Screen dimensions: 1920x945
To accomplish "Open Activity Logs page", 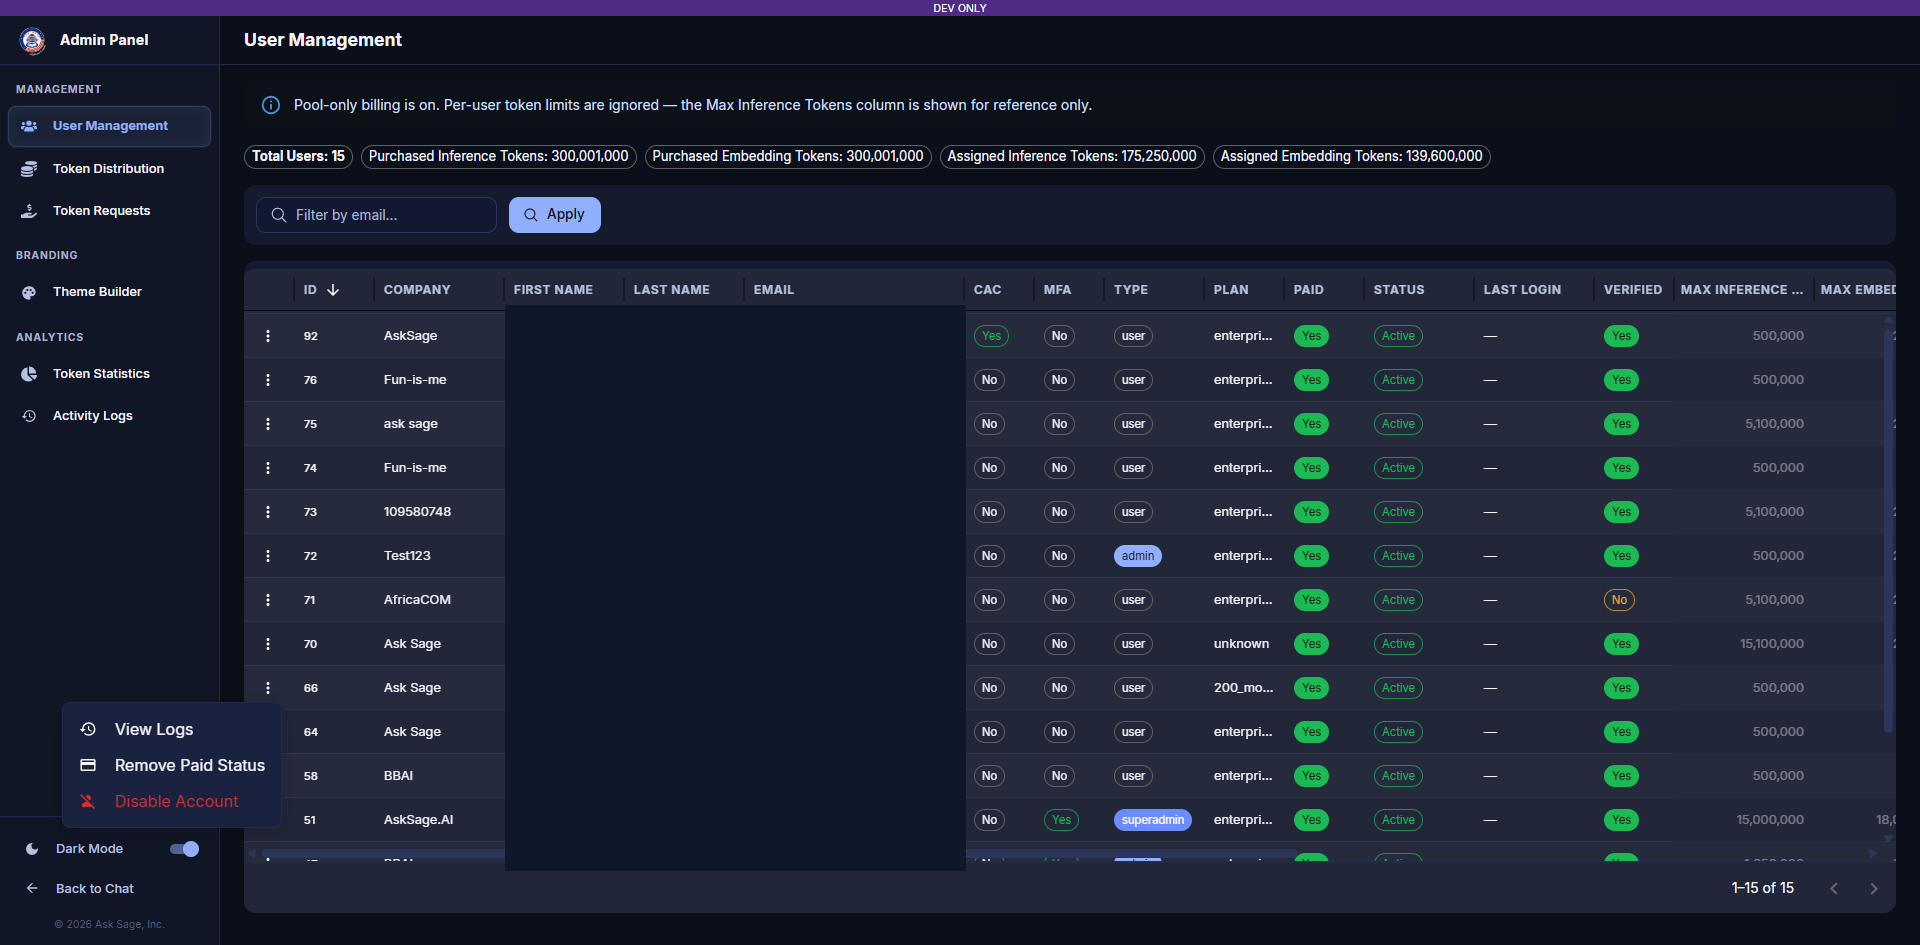I will 110,416.
